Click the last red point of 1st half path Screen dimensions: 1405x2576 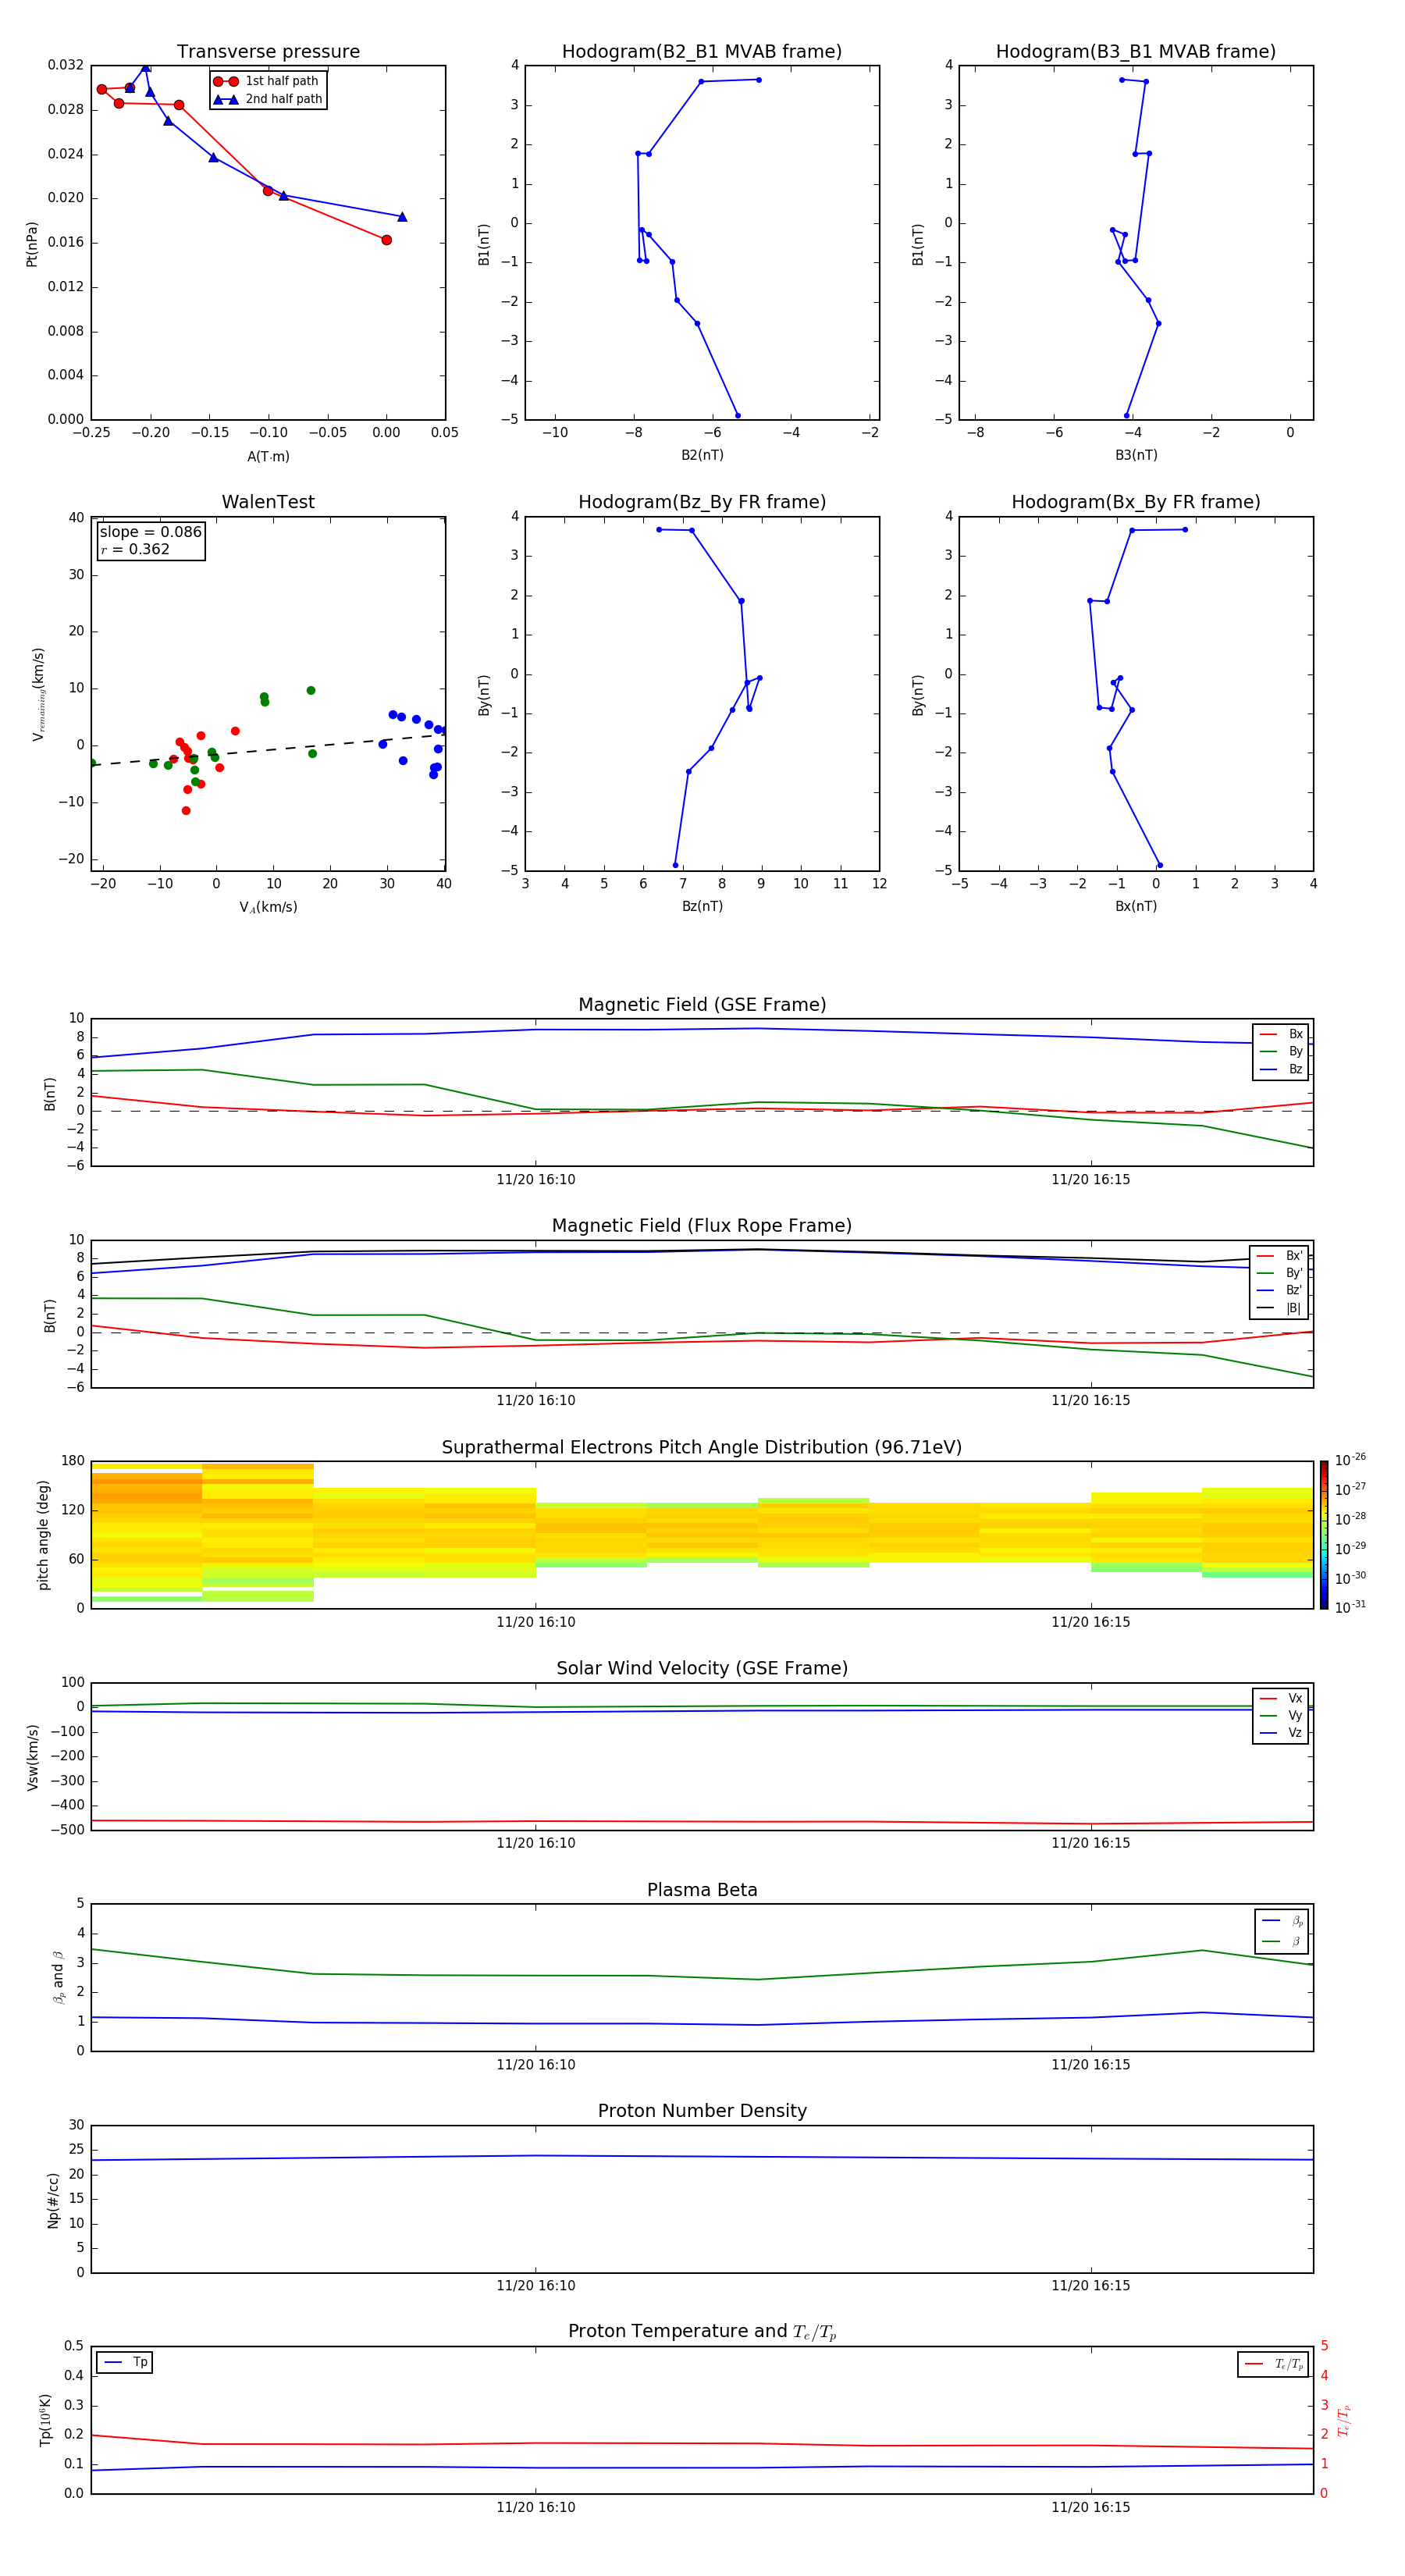[386, 240]
